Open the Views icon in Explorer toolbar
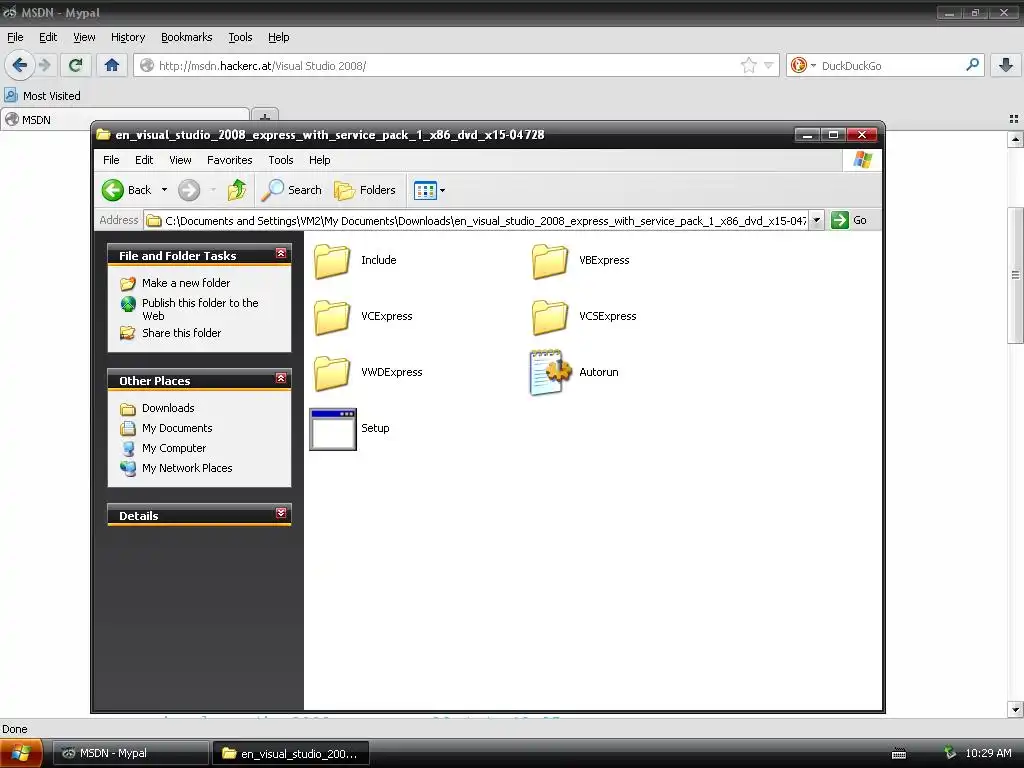This screenshot has width=1024, height=768. (424, 190)
